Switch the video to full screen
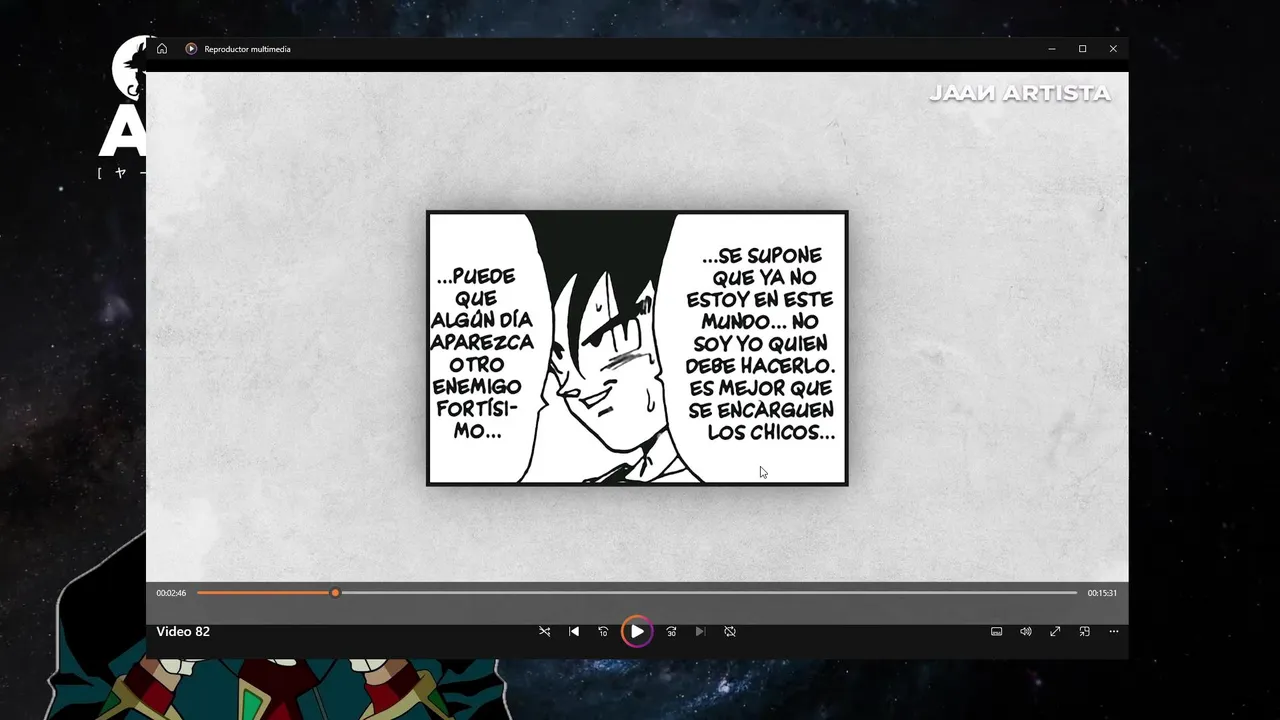This screenshot has height=720, width=1280. [1055, 632]
